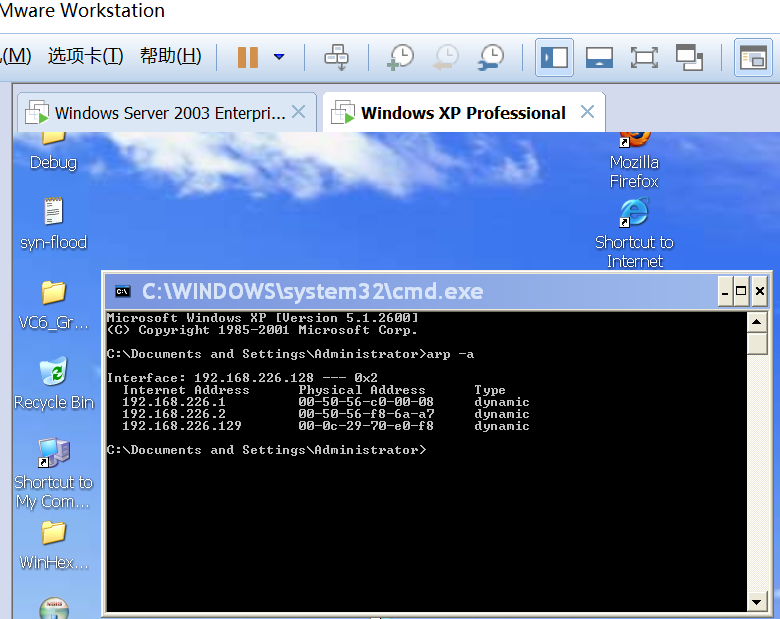The width and height of the screenshot is (780, 619).
Task: Click MAC address 00-50-56-c0-00-08
Action: (366, 402)
